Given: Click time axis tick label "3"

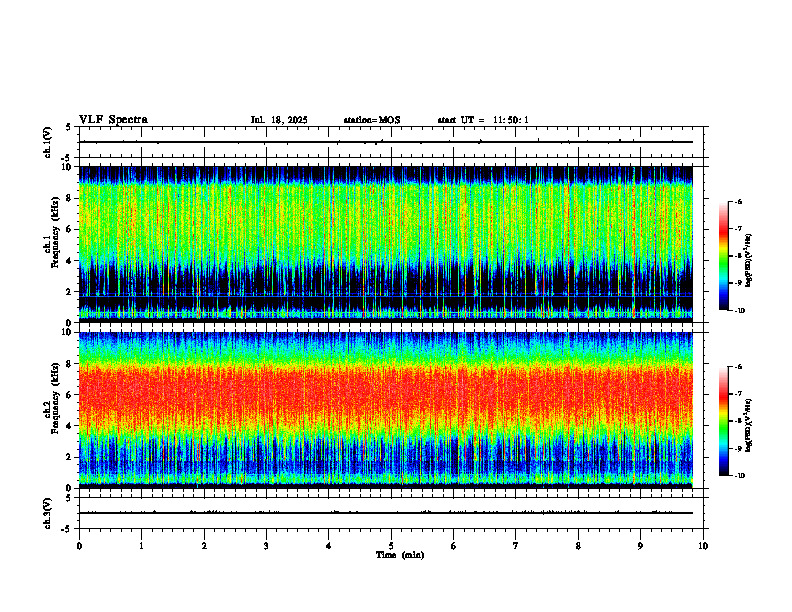Looking at the screenshot, I should click(x=266, y=546).
